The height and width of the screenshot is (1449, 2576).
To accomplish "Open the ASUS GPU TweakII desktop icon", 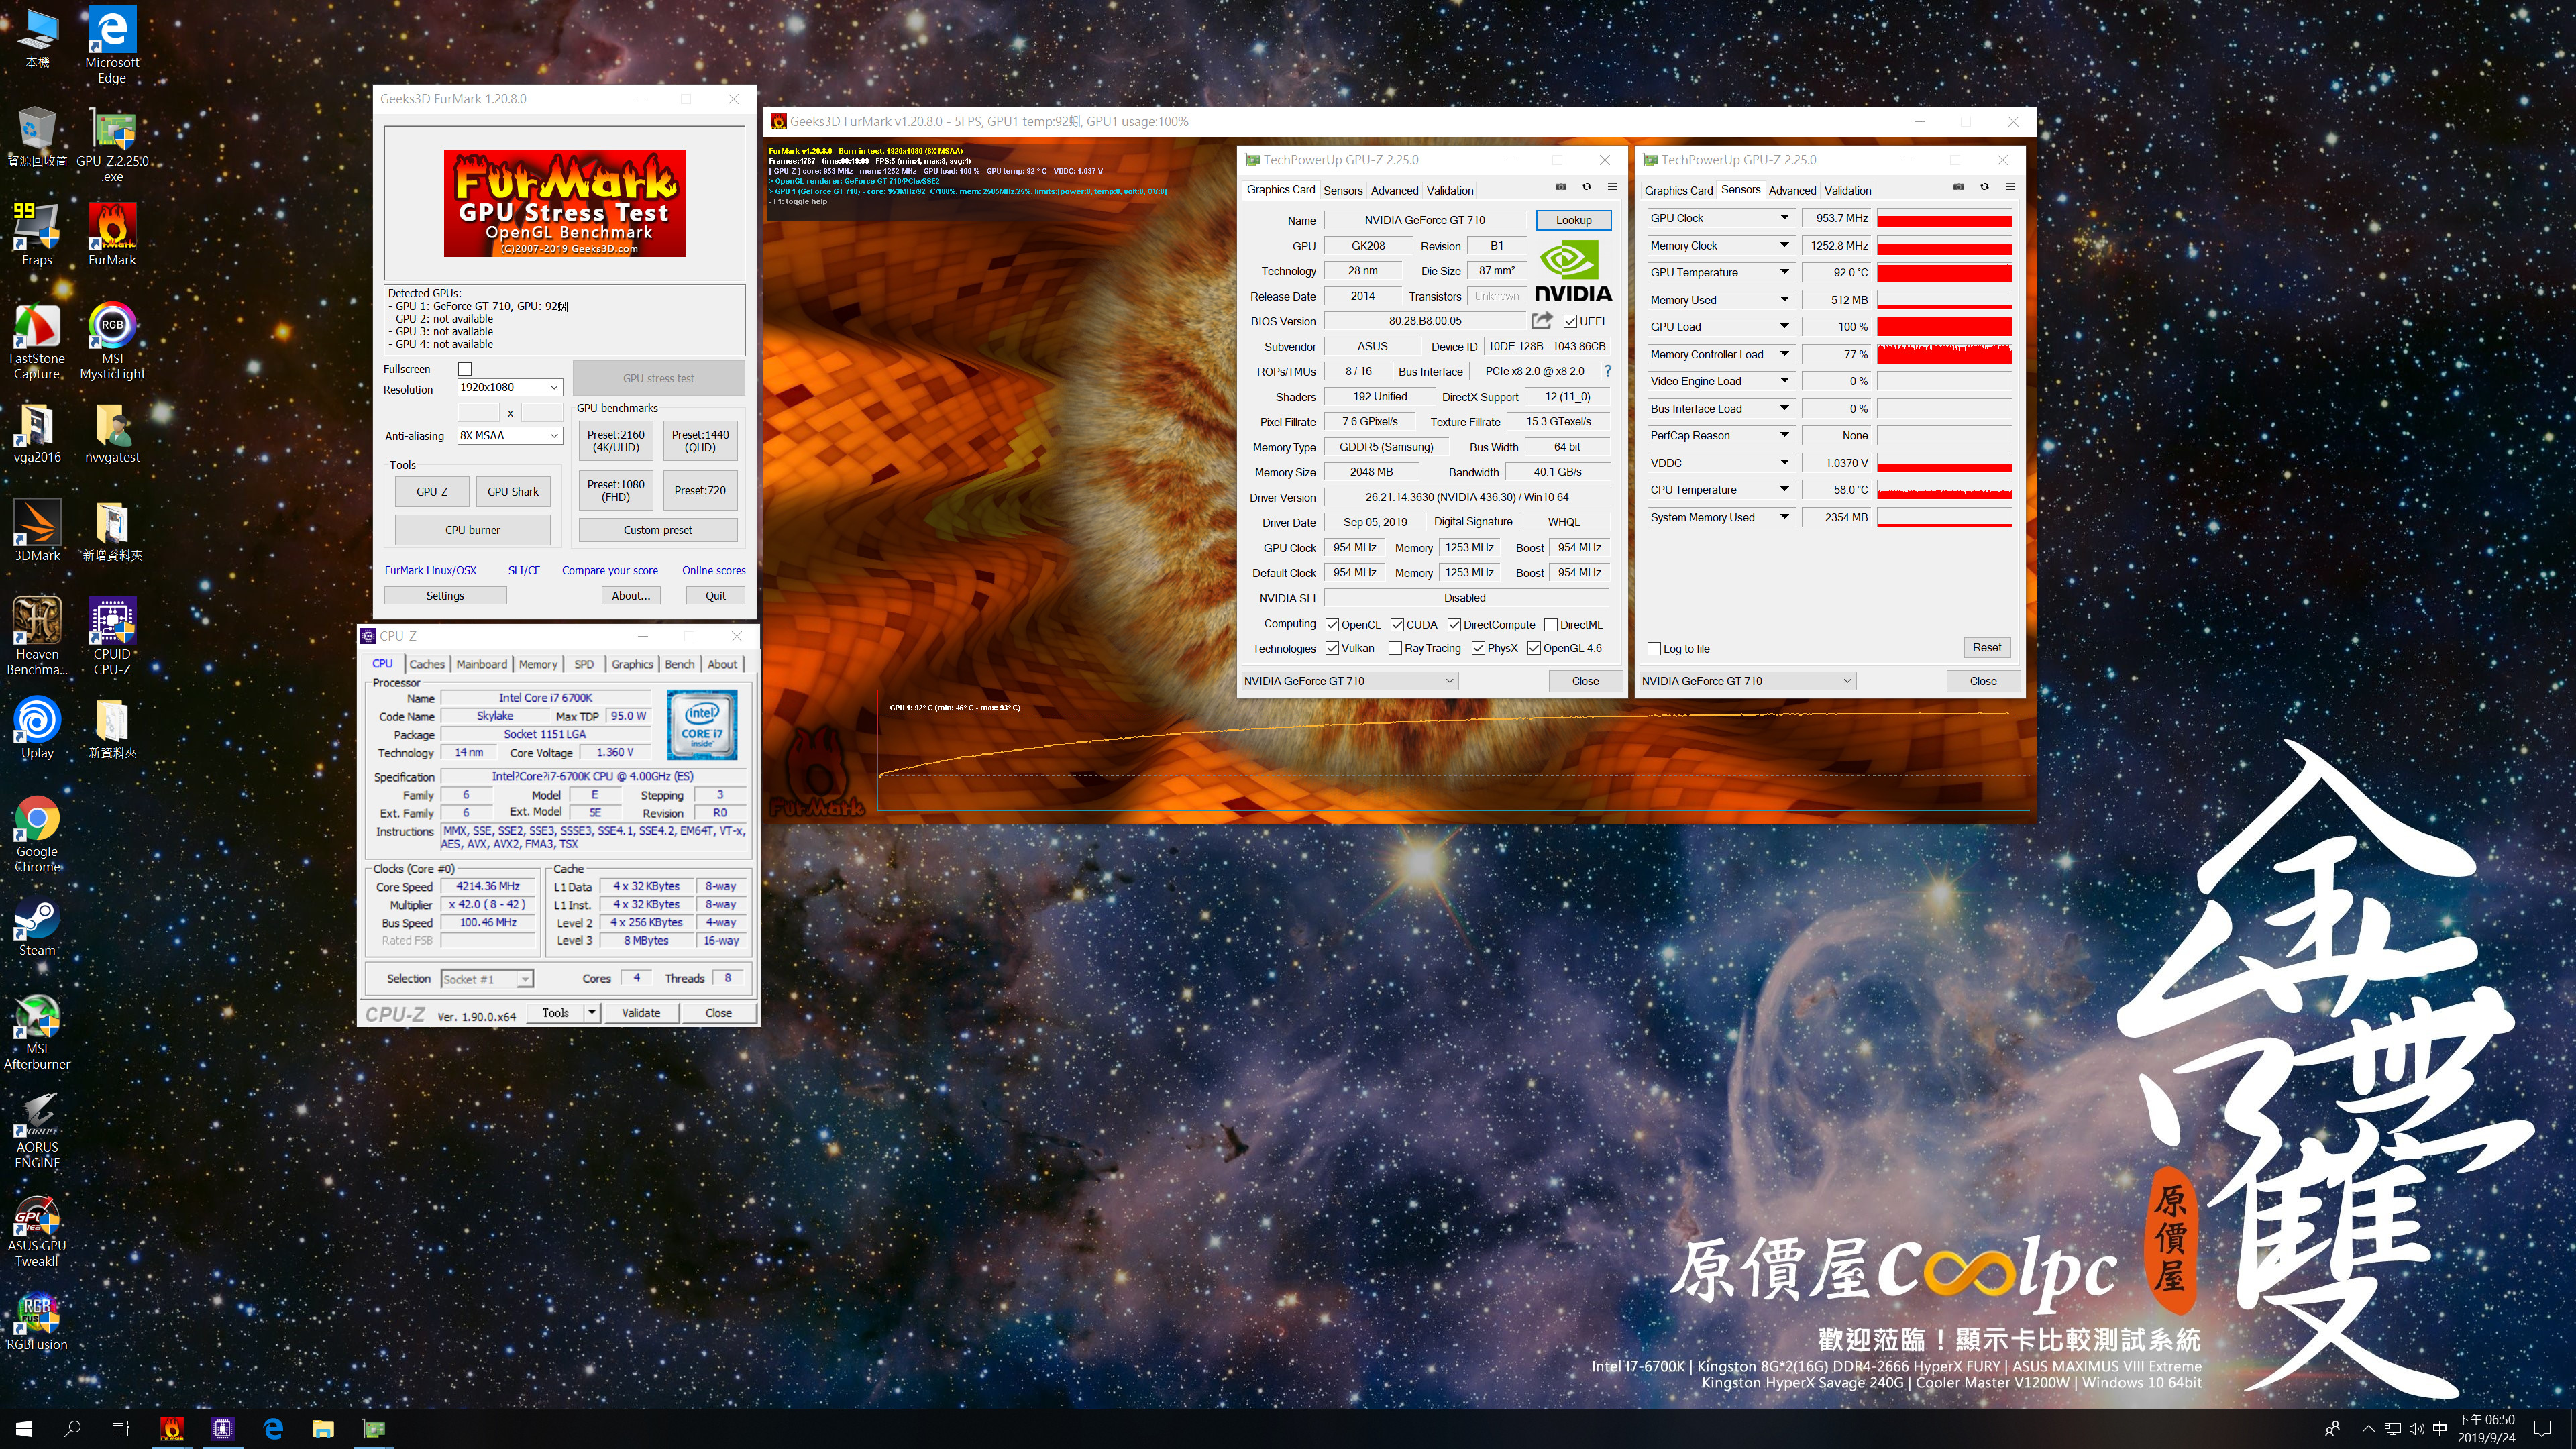I will (37, 1229).
